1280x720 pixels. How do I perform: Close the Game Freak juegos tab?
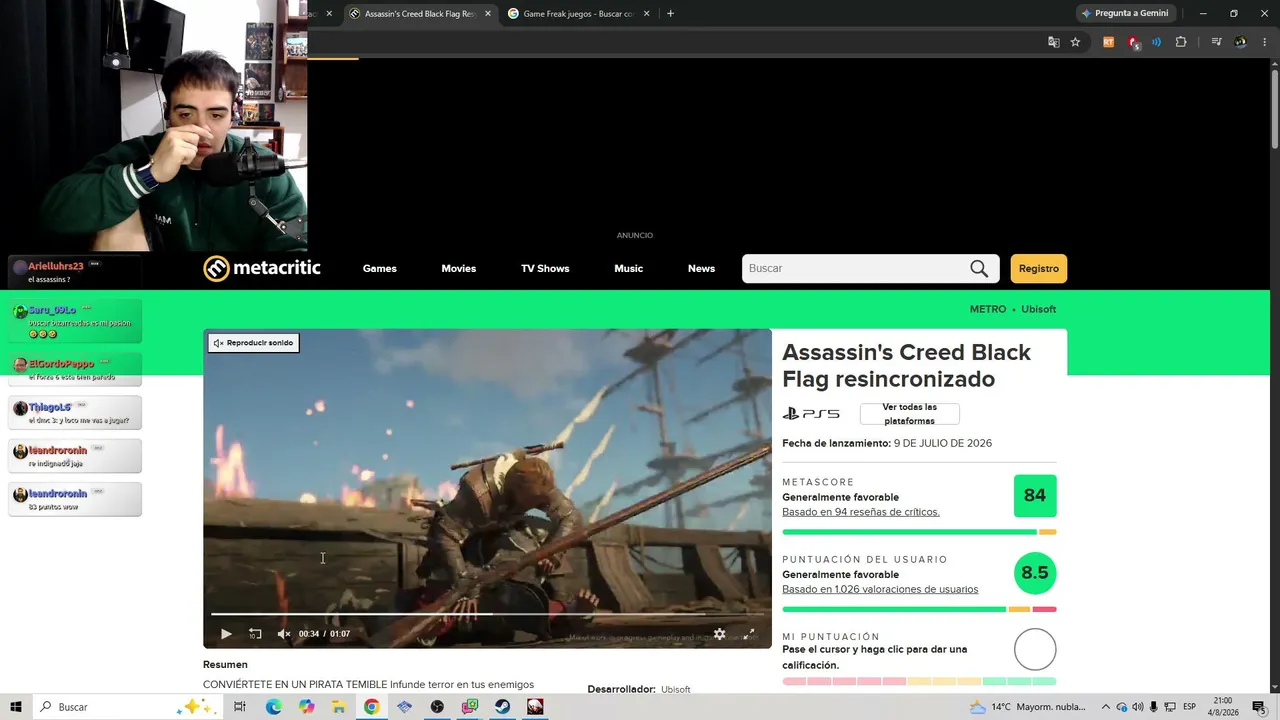tap(647, 14)
